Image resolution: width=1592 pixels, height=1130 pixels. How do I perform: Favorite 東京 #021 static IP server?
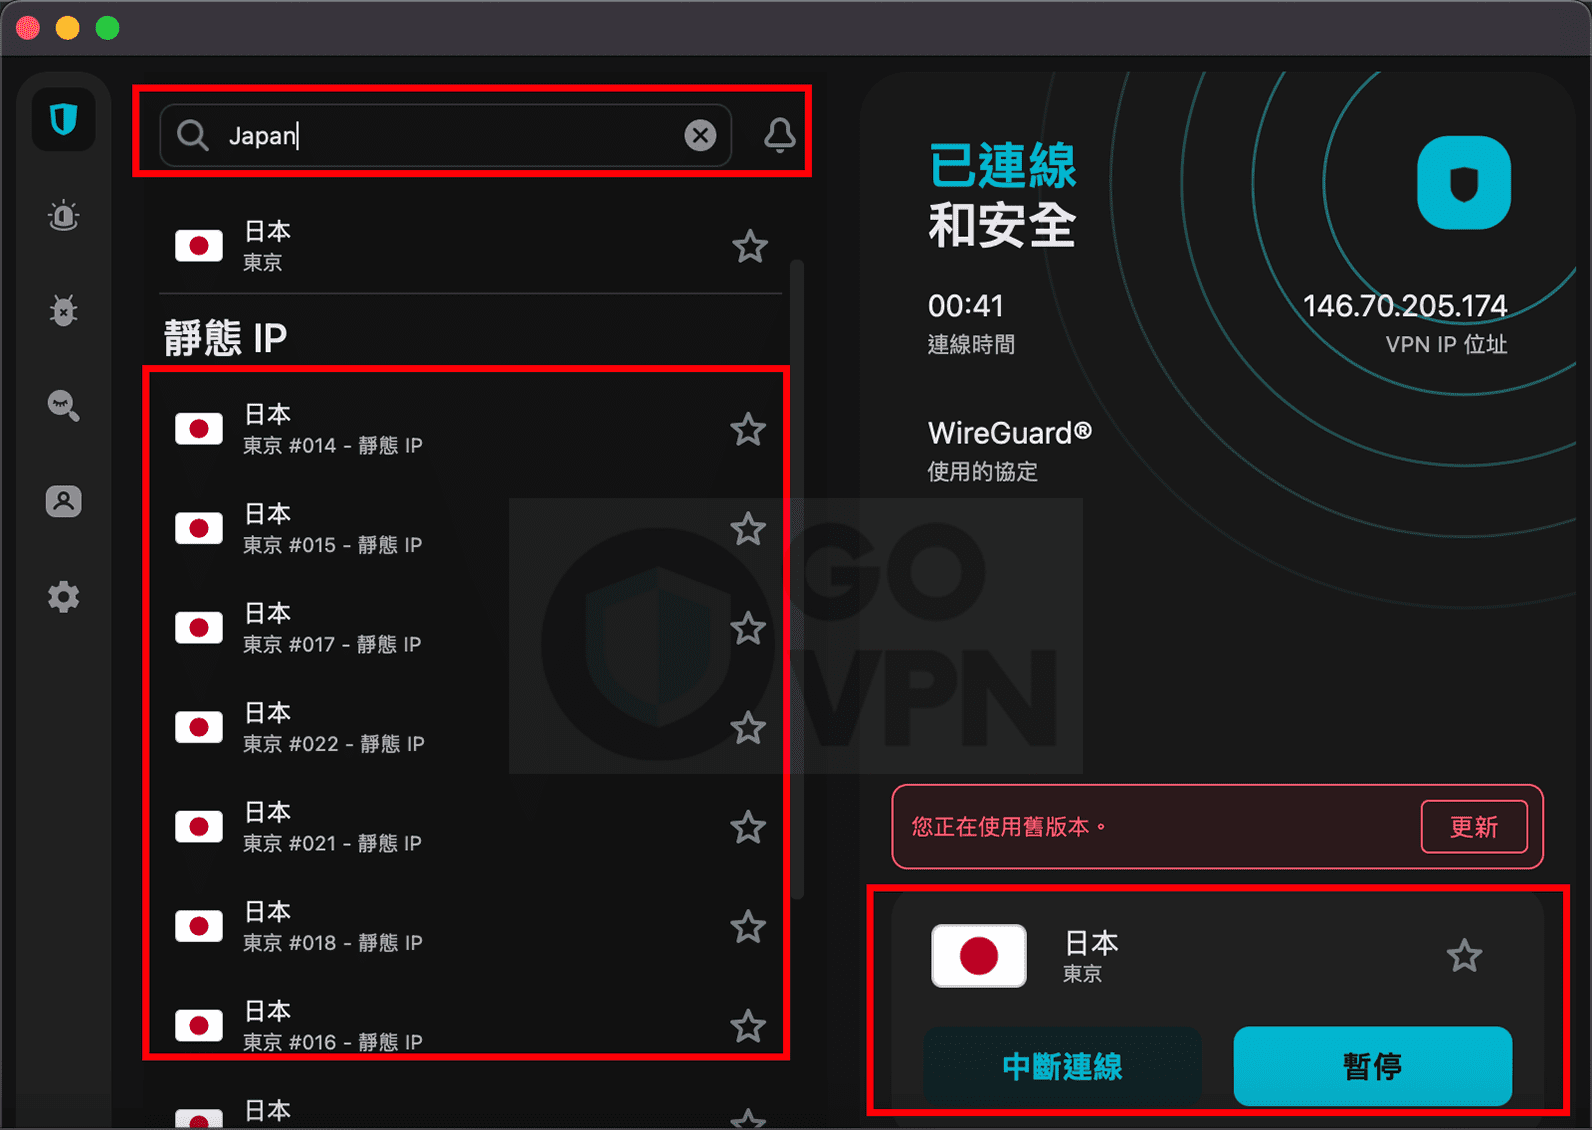[x=748, y=827]
